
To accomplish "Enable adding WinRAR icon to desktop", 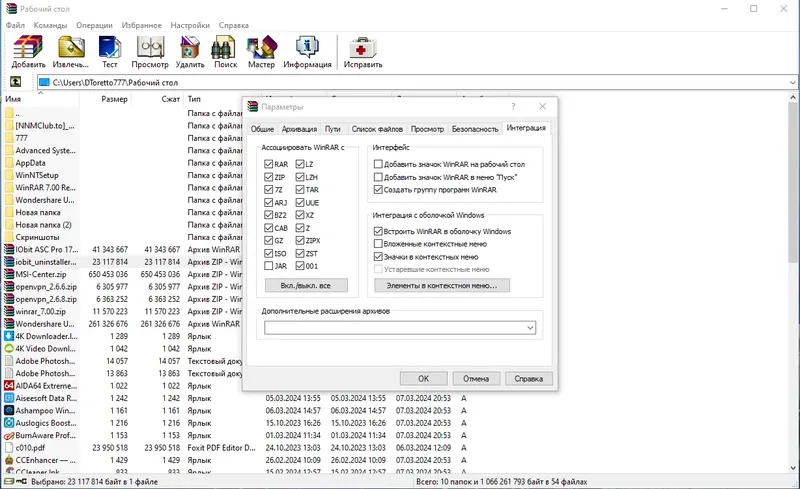I will click(x=378, y=164).
